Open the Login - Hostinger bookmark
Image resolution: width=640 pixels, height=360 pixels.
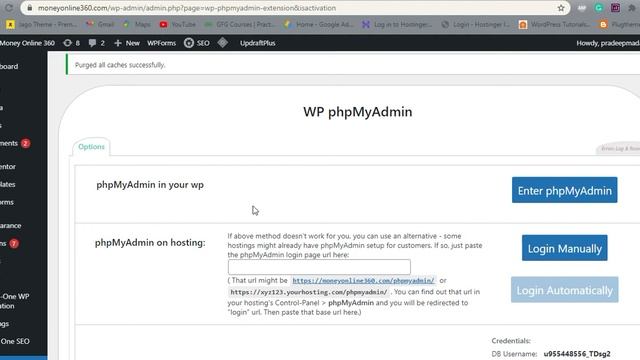coord(476,24)
